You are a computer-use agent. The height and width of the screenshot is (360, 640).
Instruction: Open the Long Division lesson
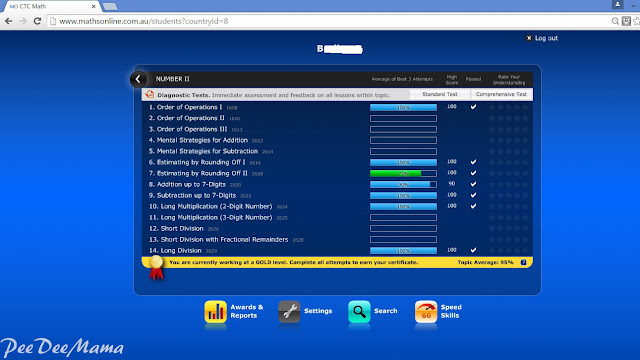pos(175,250)
